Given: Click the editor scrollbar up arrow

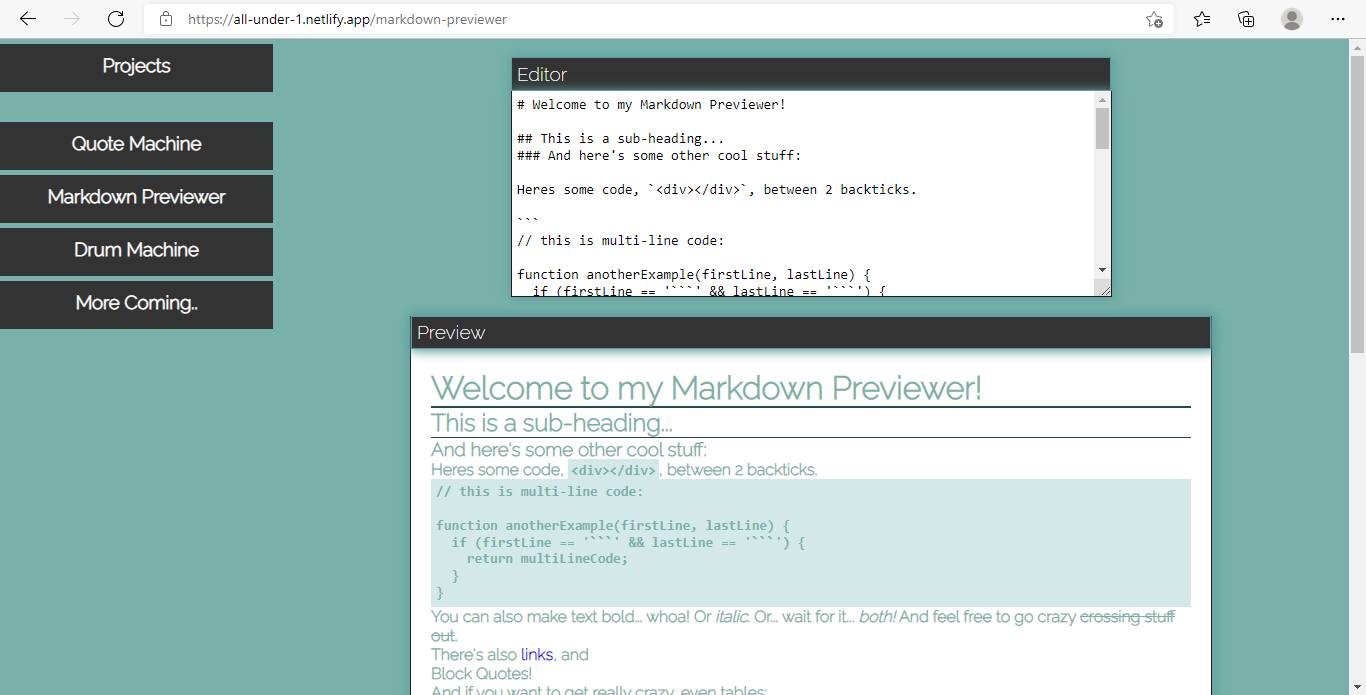Looking at the screenshot, I should click(1103, 100).
